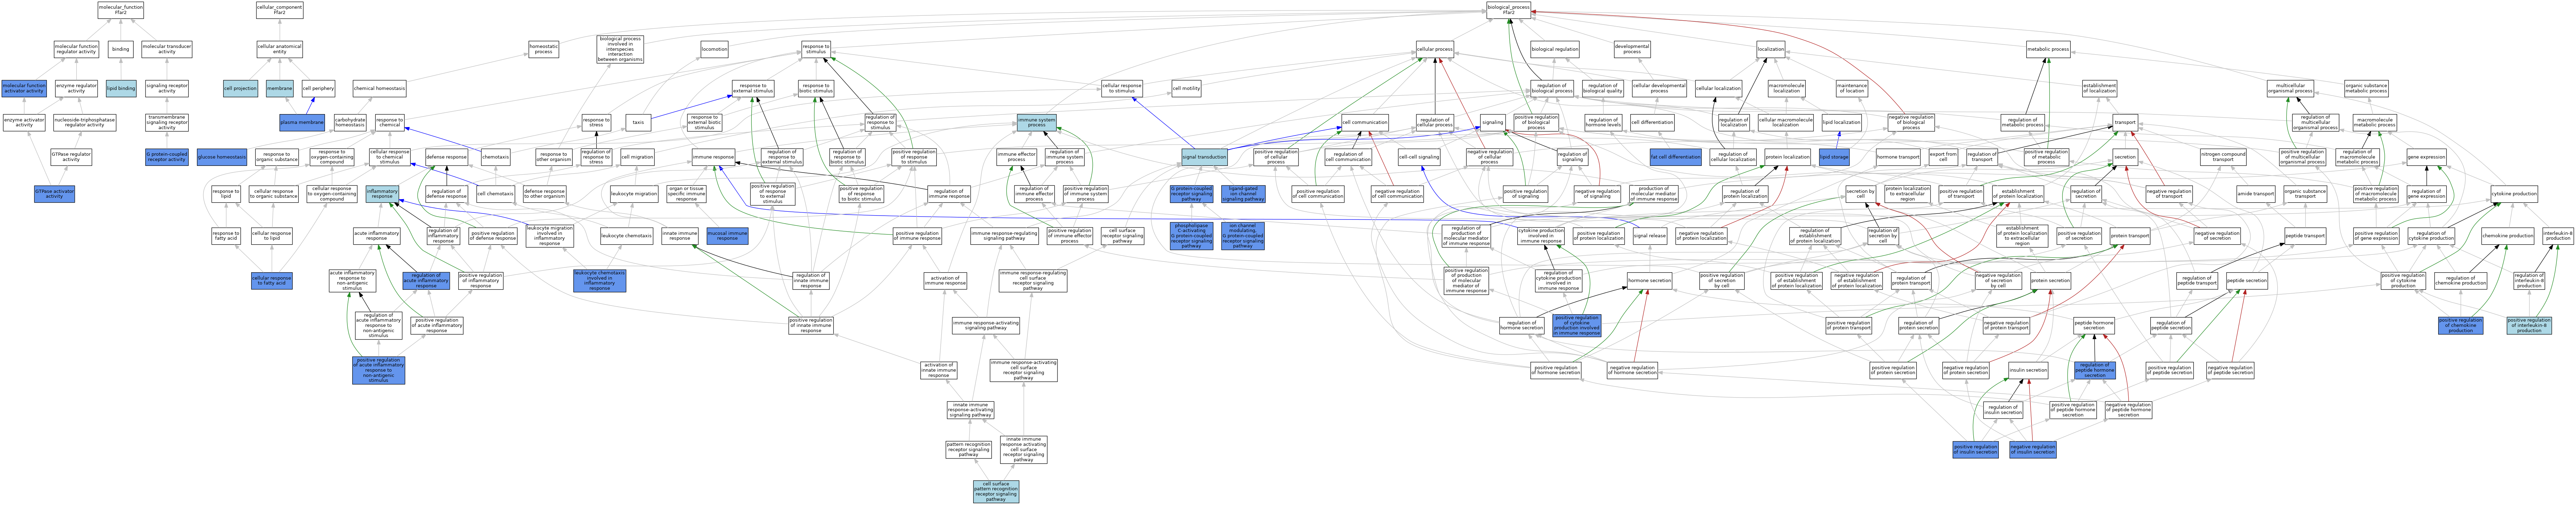The height and width of the screenshot is (505, 2576).
Task: Click the response to fatty acid node
Action: click(x=226, y=236)
